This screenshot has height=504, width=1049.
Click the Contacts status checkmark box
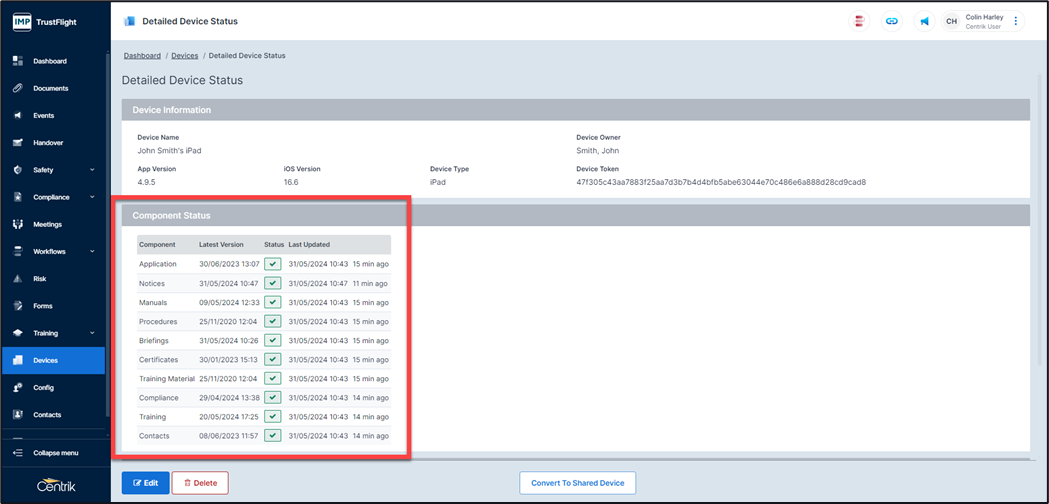point(272,436)
